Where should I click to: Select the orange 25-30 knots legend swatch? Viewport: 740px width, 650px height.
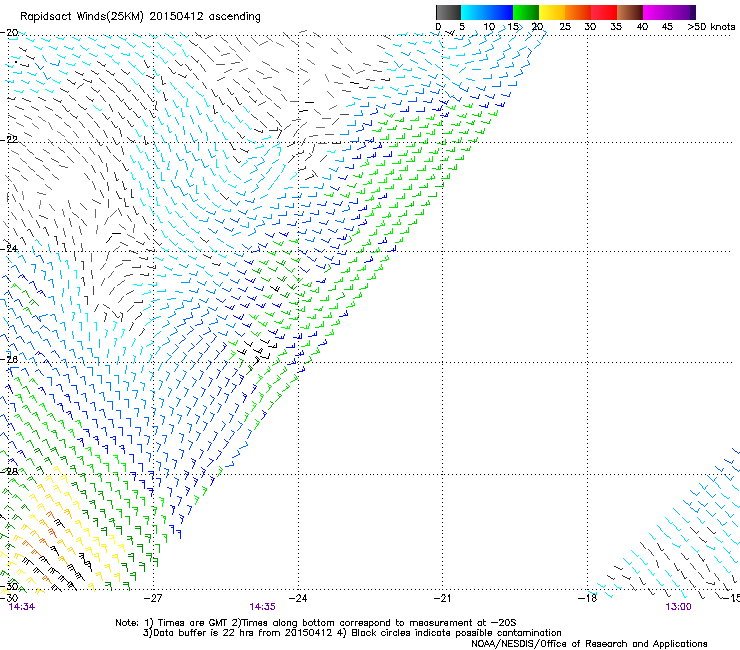click(578, 12)
